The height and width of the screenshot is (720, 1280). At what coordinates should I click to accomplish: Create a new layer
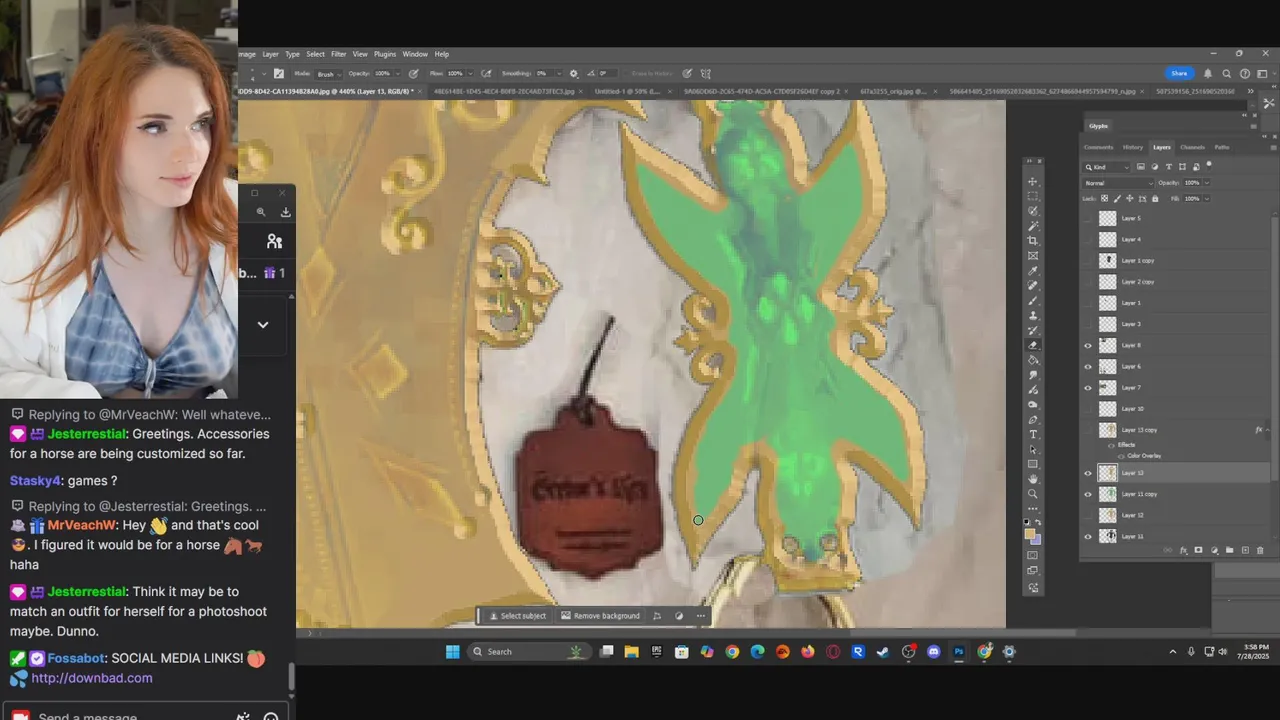point(1245,550)
